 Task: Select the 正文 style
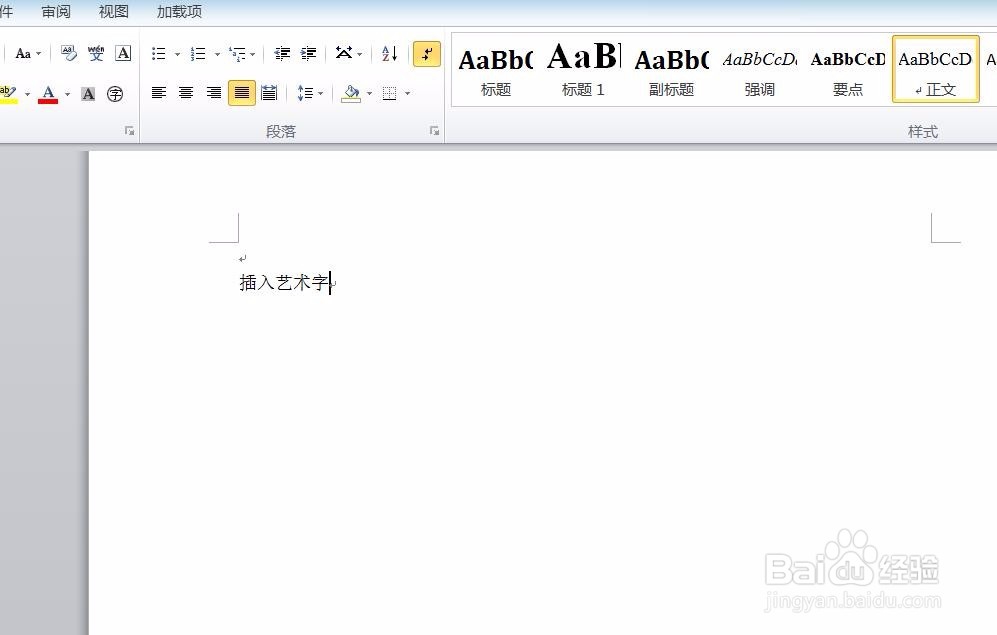pyautogui.click(x=935, y=69)
